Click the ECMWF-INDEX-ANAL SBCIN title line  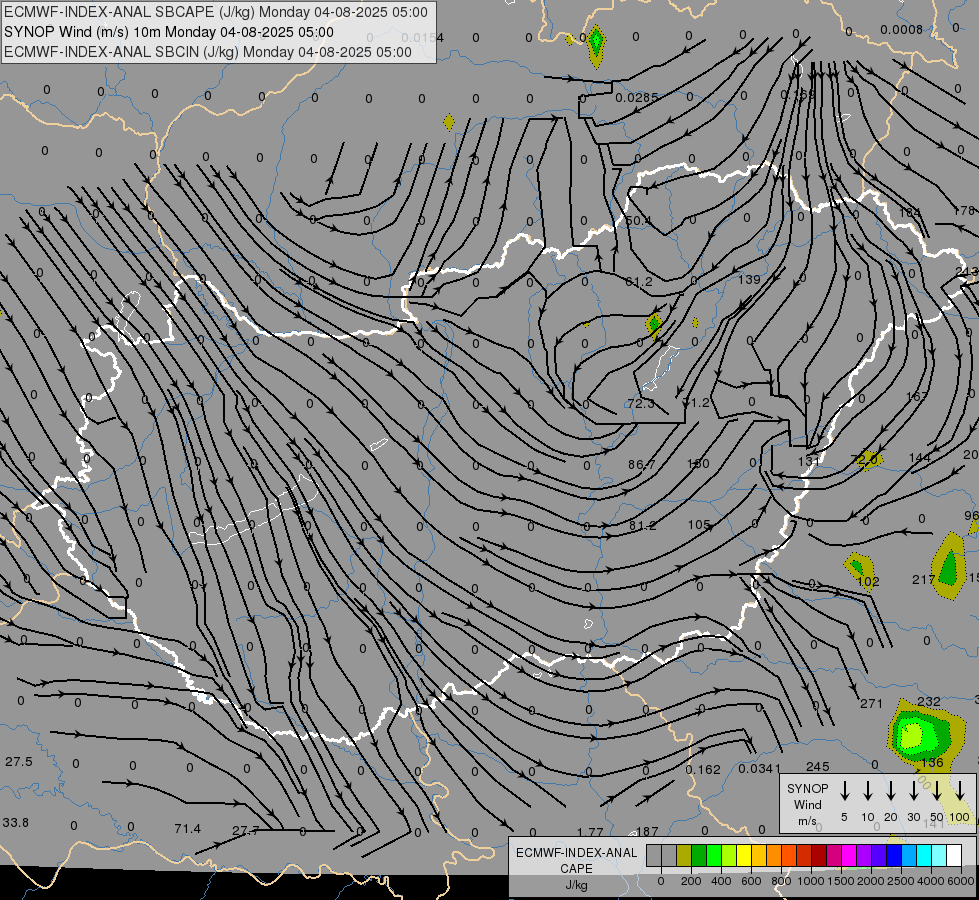(x=208, y=52)
